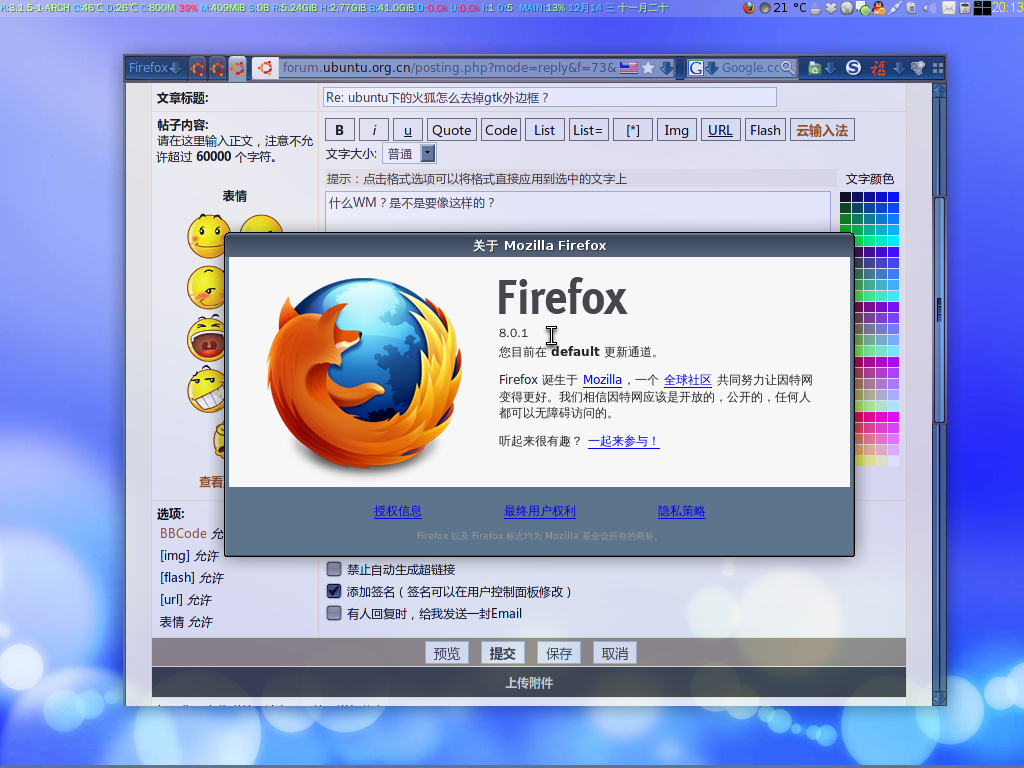Open the Dropbox tray icon
1024x768 pixels.
pyautogui.click(x=831, y=8)
